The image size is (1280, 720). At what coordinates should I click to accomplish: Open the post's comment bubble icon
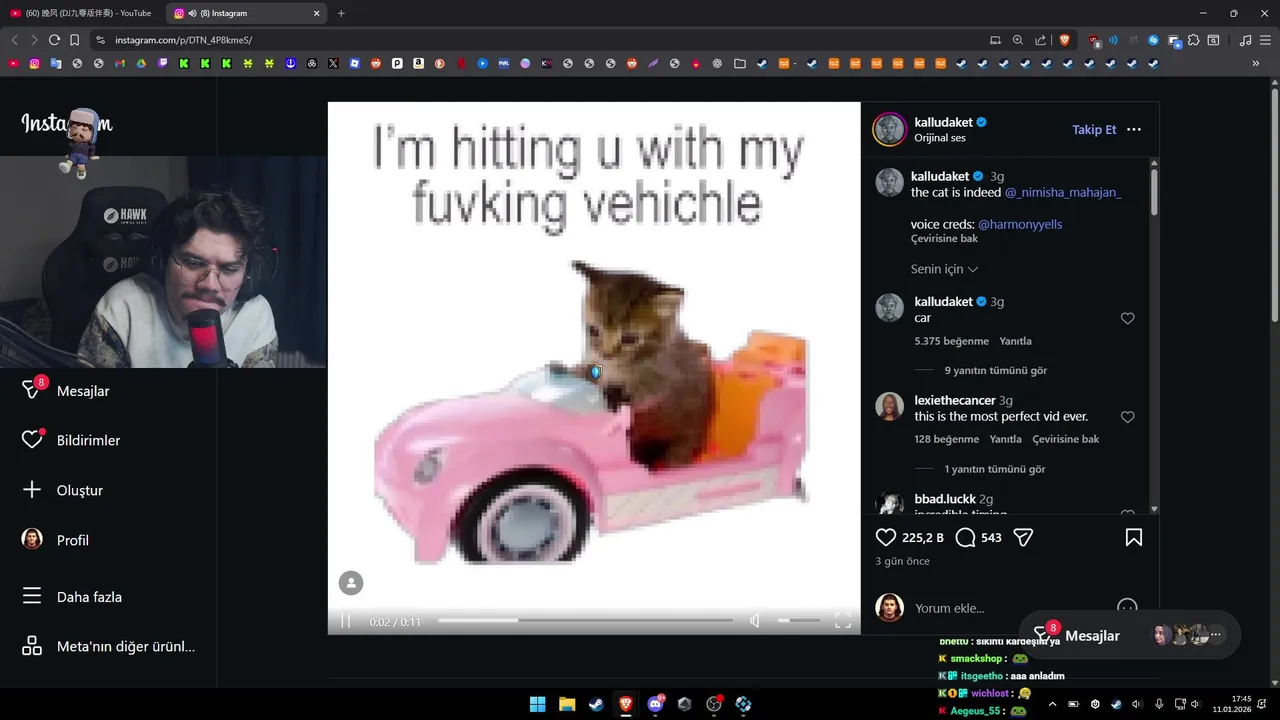(965, 537)
